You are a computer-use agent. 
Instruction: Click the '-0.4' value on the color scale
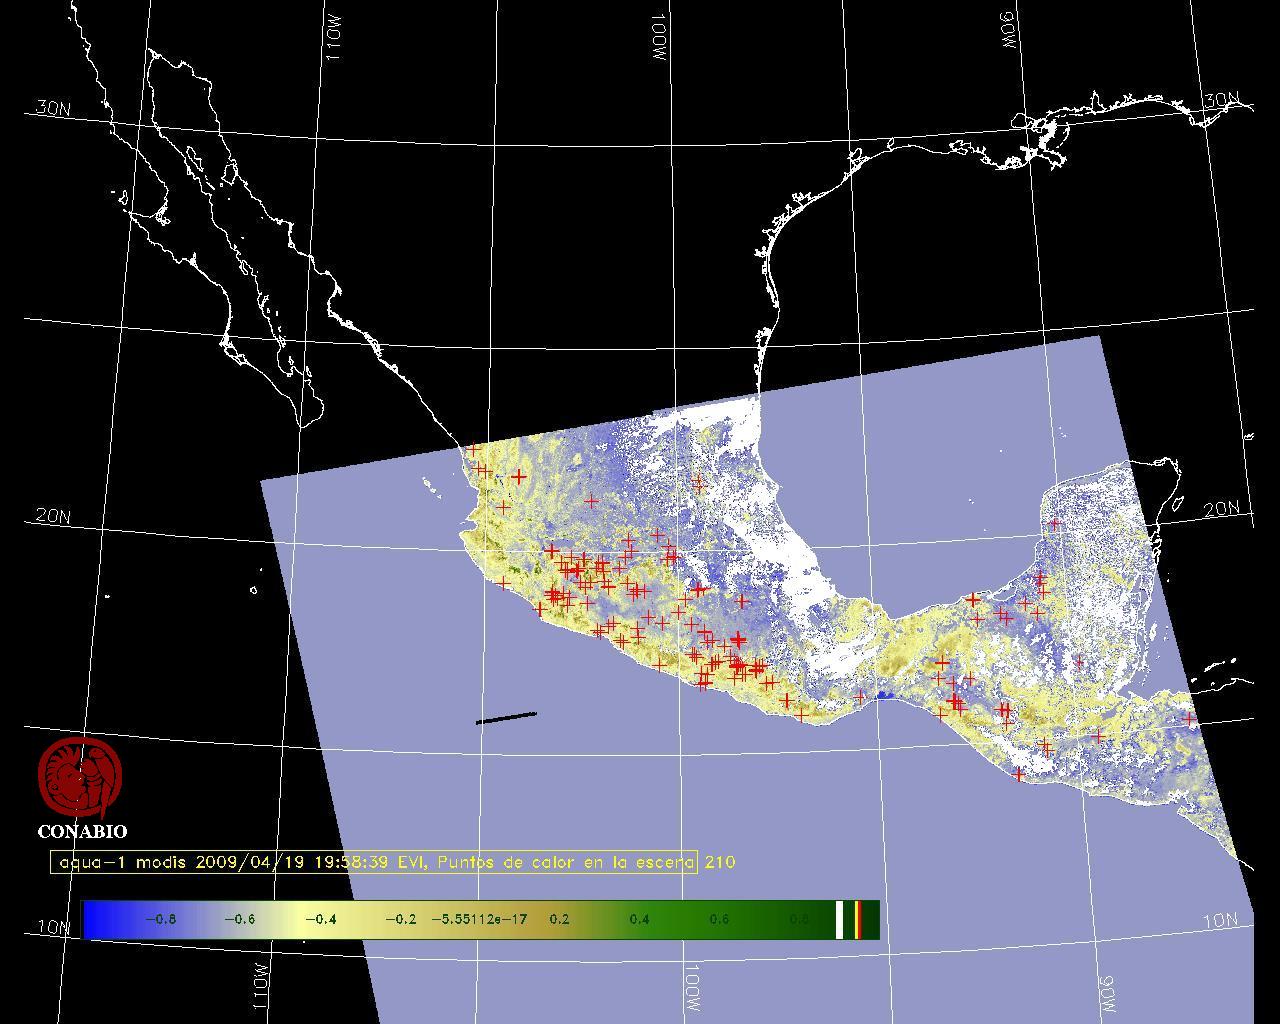[320, 919]
